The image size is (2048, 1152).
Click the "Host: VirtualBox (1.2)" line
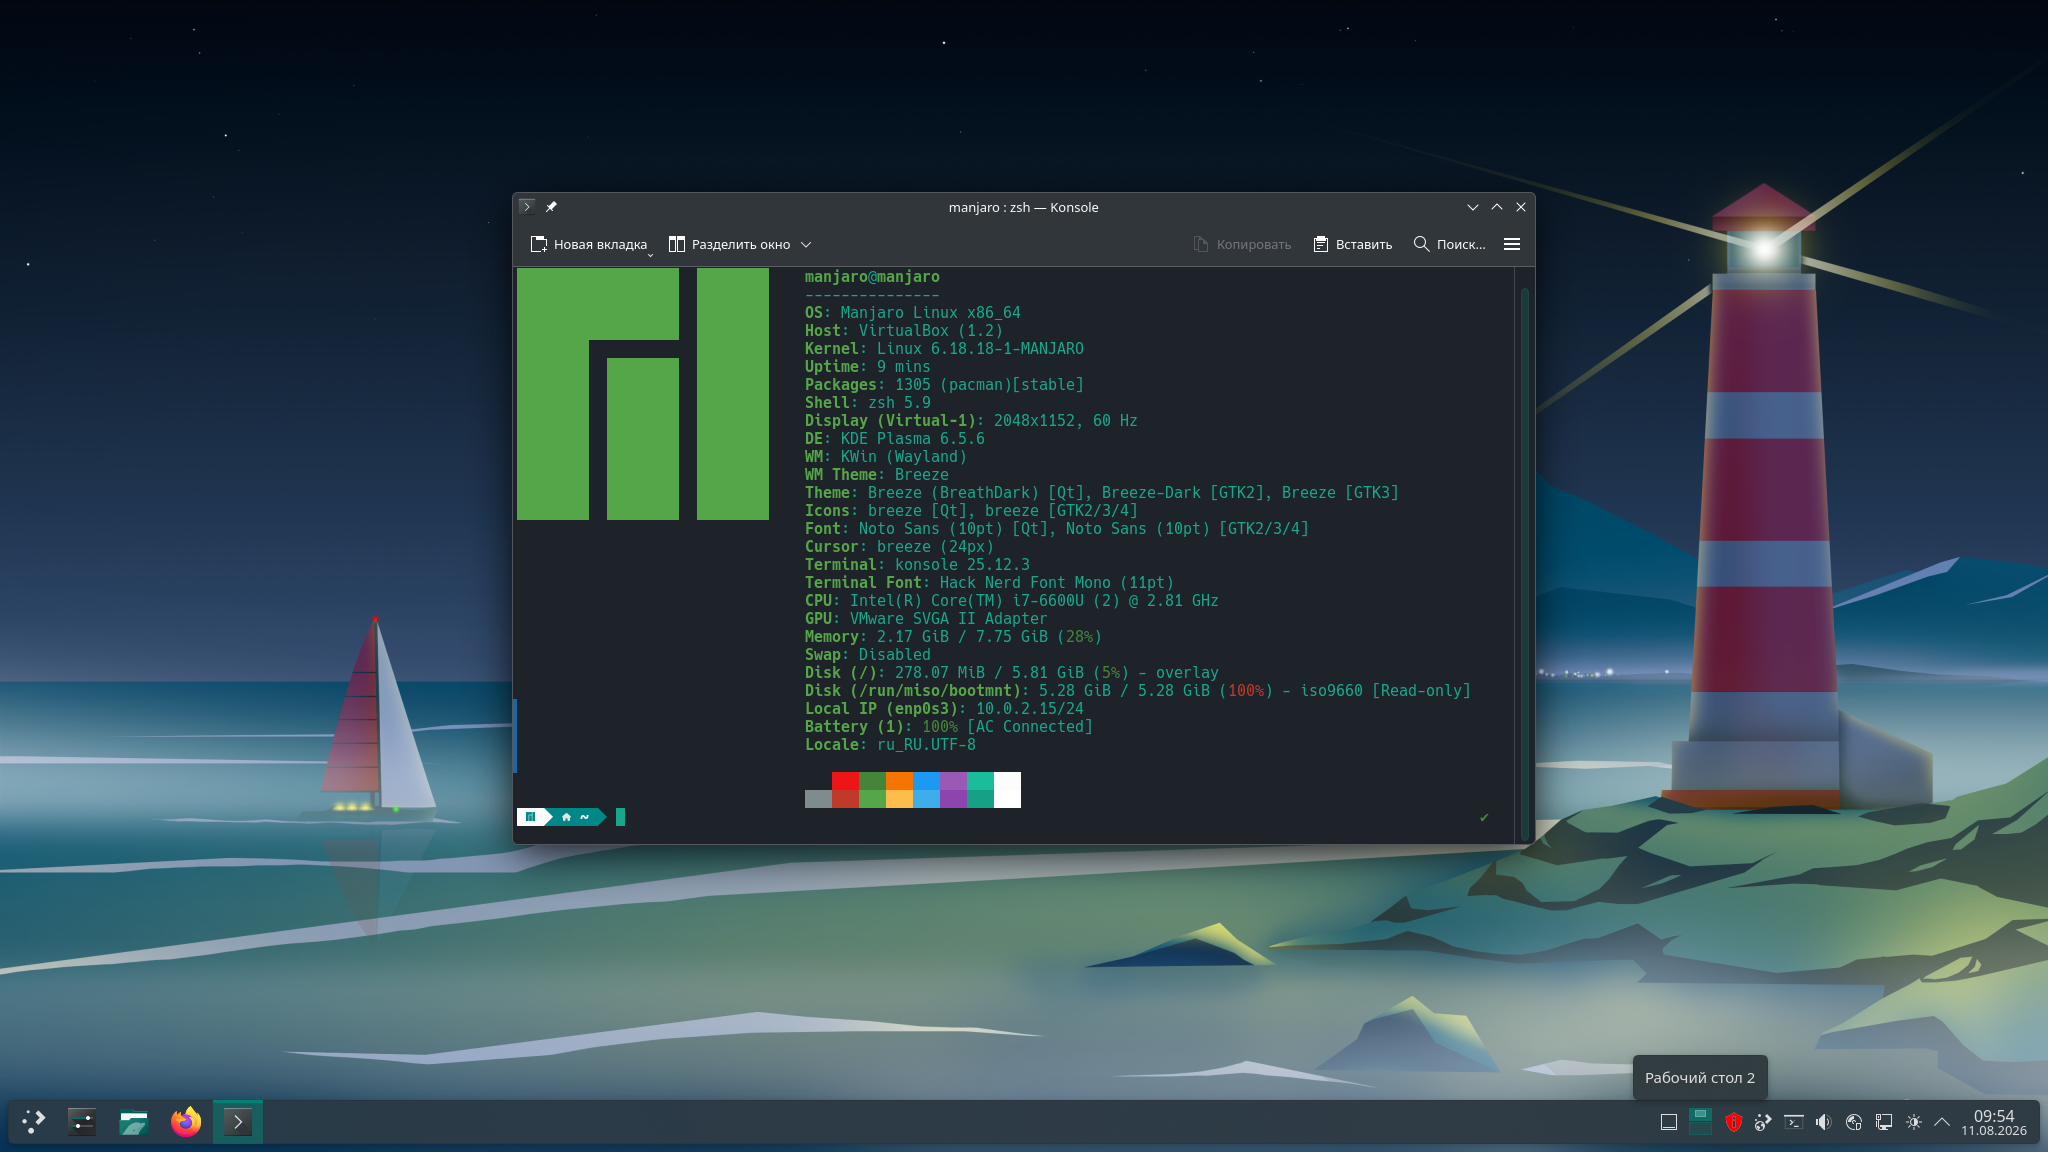tap(904, 331)
